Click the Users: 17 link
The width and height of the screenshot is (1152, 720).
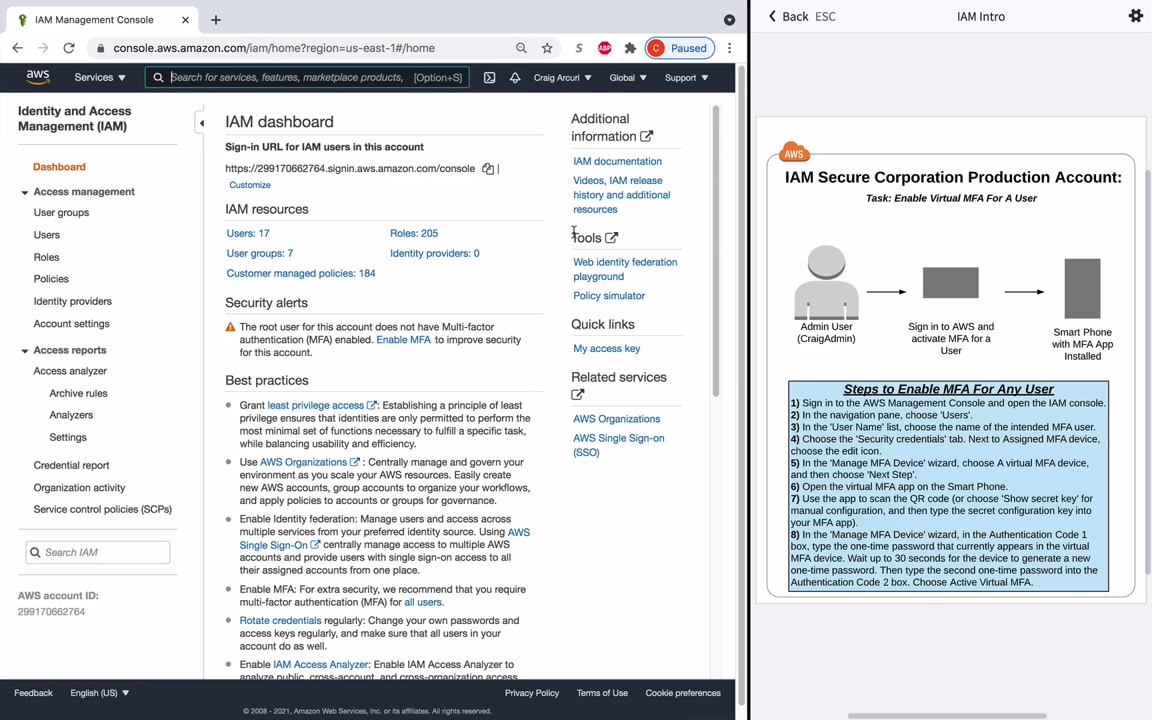click(x=248, y=233)
